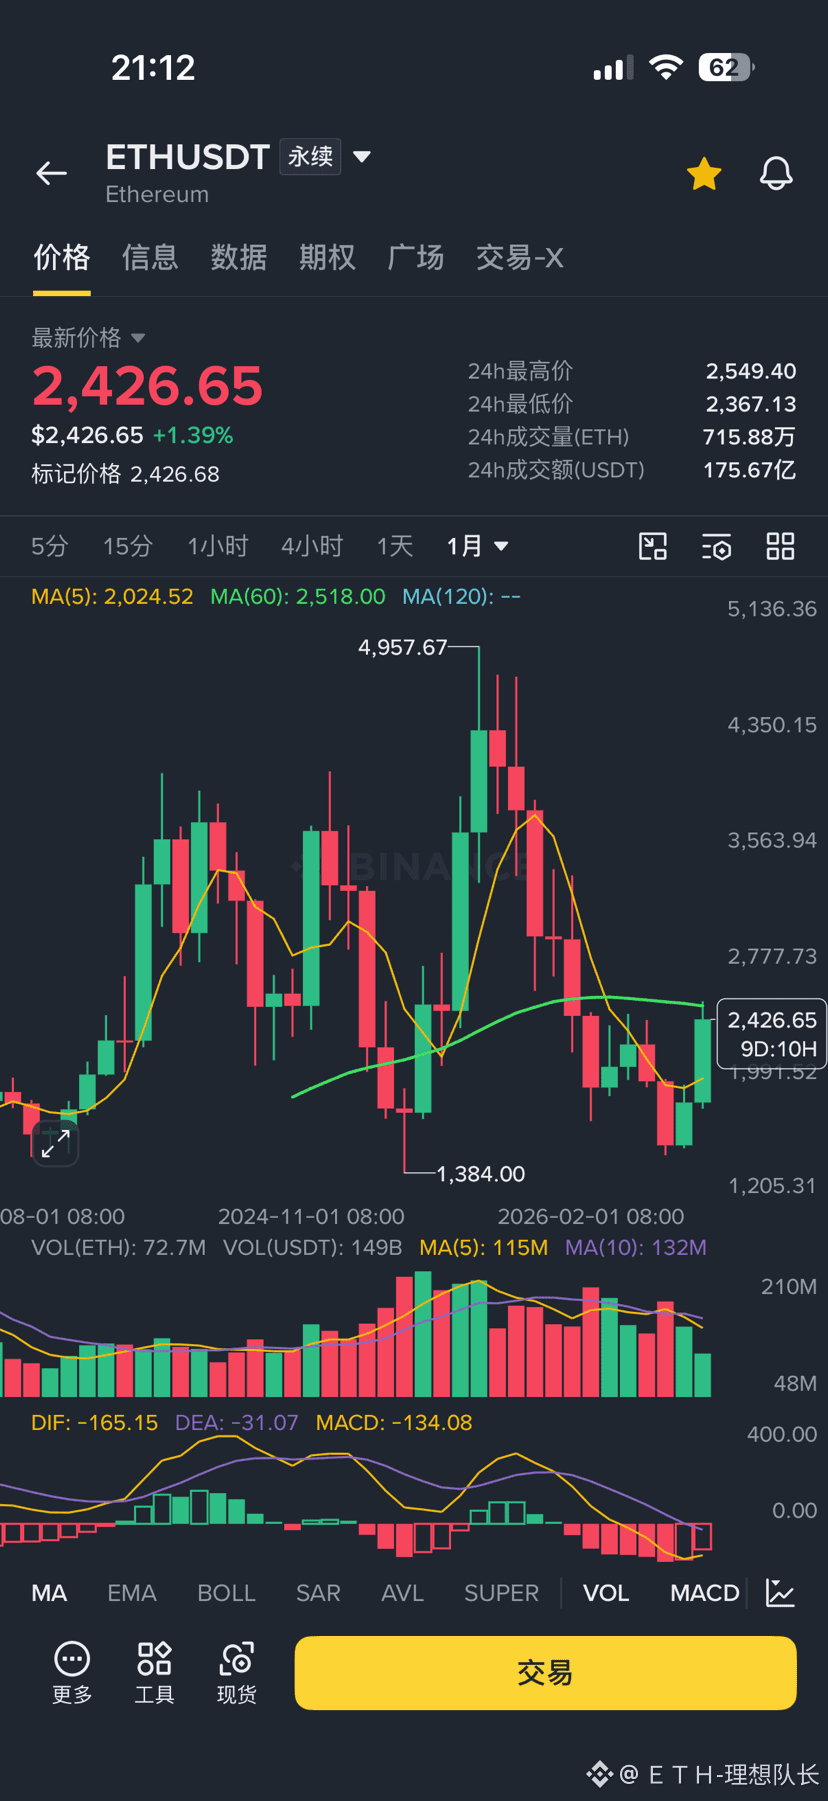This screenshot has width=828, height=1801.
Task: Click the DIF: -165.15 value
Action: tap(94, 1423)
